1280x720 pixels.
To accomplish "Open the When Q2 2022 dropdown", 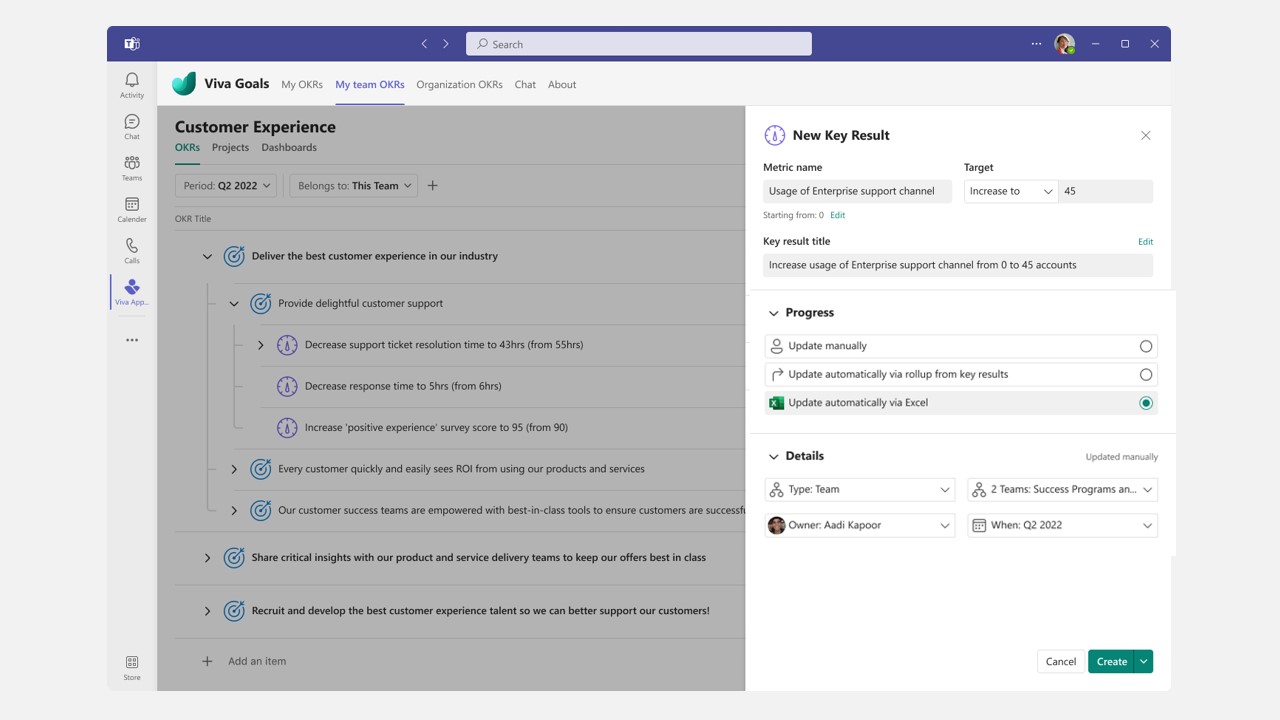I will tap(1063, 525).
